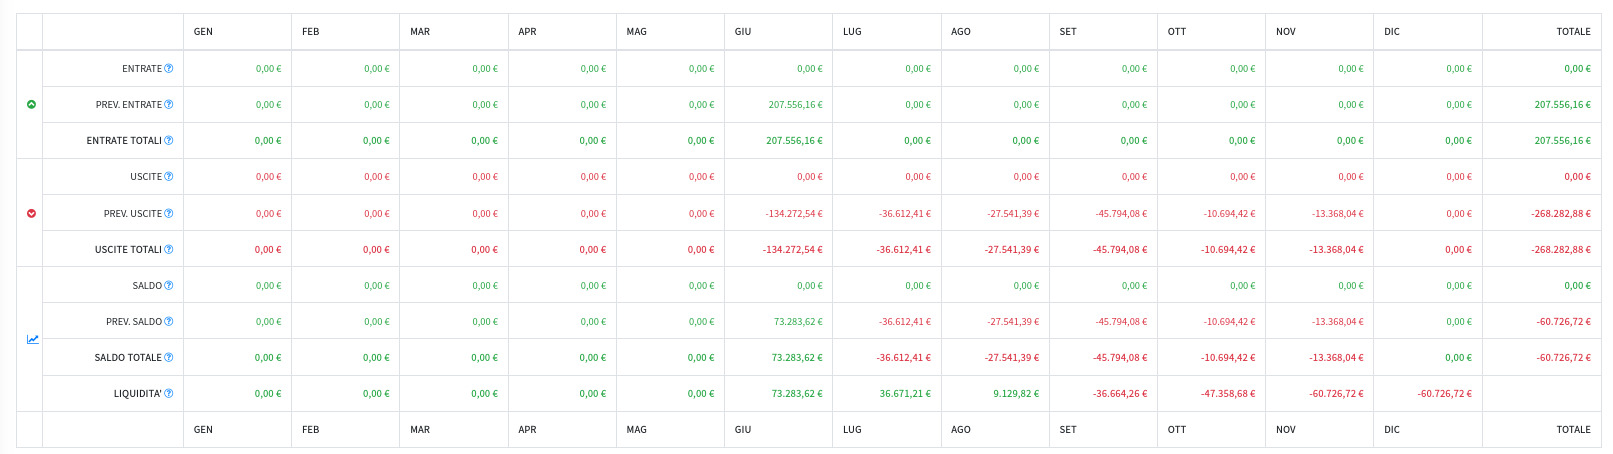The width and height of the screenshot is (1613, 454).
Task: Open the help tooltip for PREV. USCITE
Action: coord(169,214)
